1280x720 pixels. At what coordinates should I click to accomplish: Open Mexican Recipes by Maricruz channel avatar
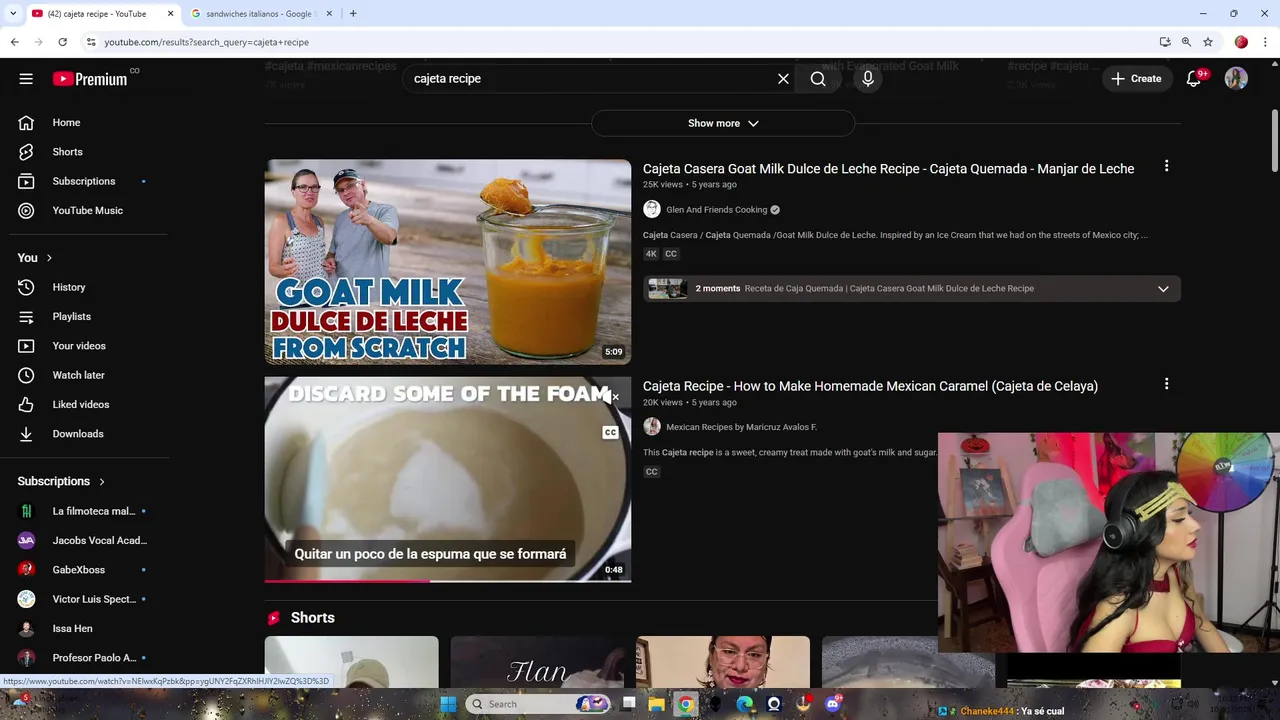coord(652,427)
